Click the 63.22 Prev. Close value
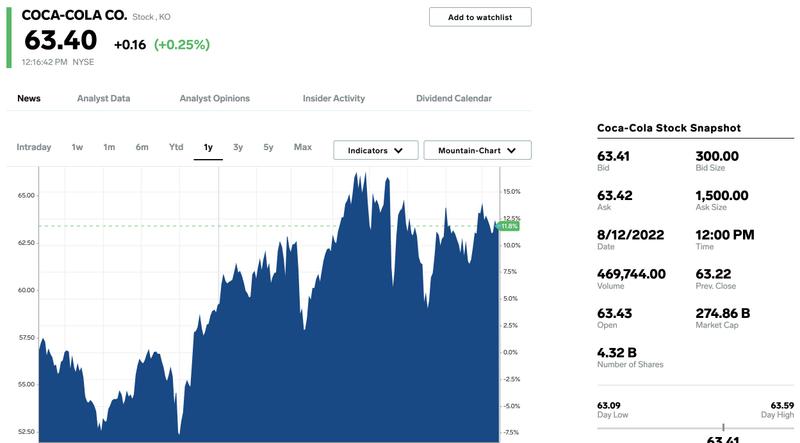800x443 pixels. (x=713, y=274)
